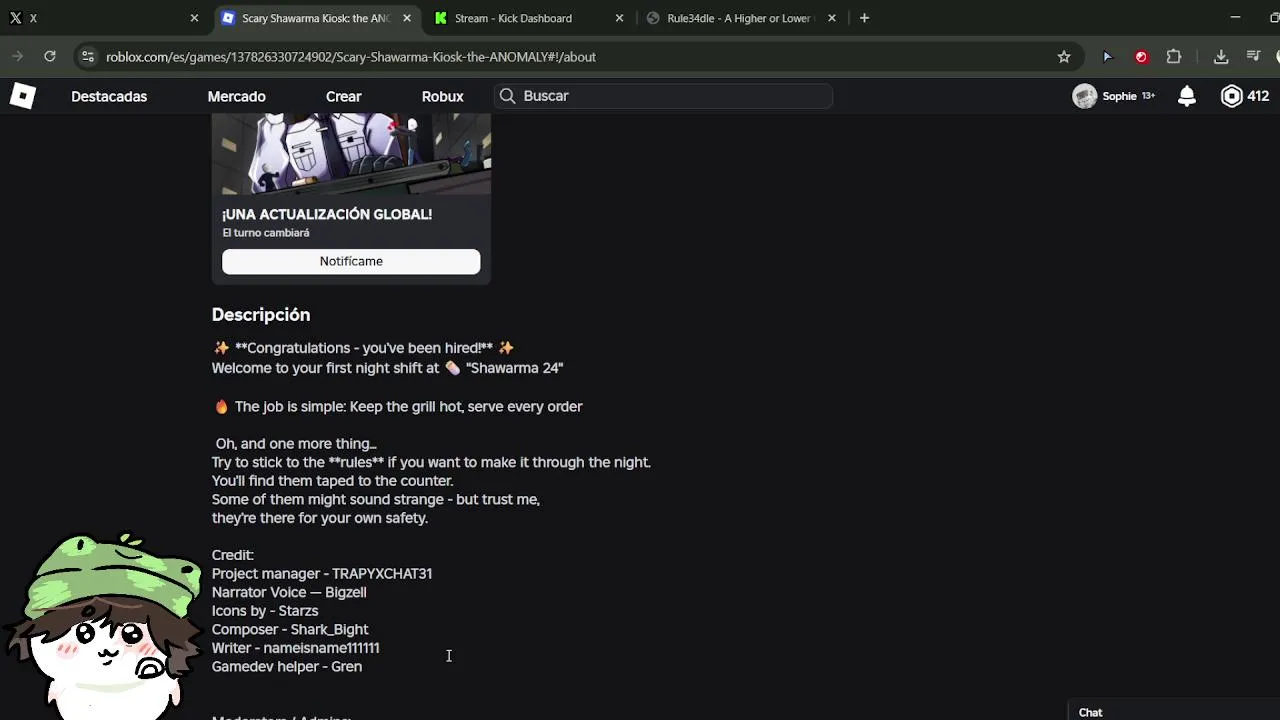Open the Robux balance icon
Viewport: 1280px width, 720px height.
pos(1232,96)
